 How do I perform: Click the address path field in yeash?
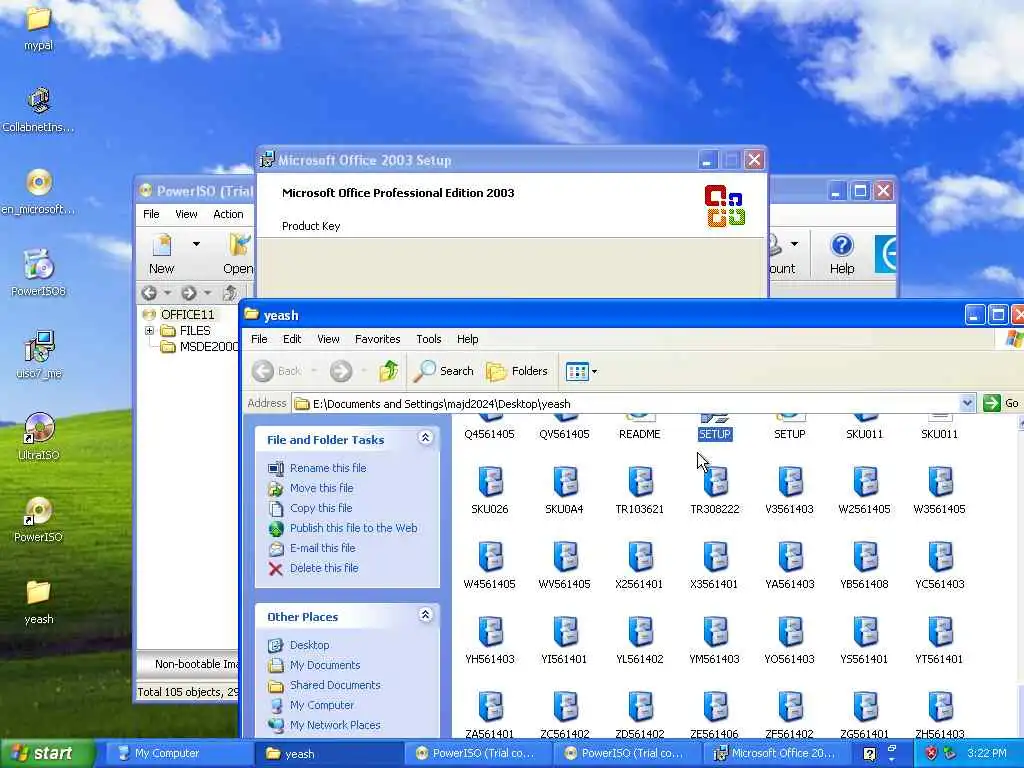point(626,404)
